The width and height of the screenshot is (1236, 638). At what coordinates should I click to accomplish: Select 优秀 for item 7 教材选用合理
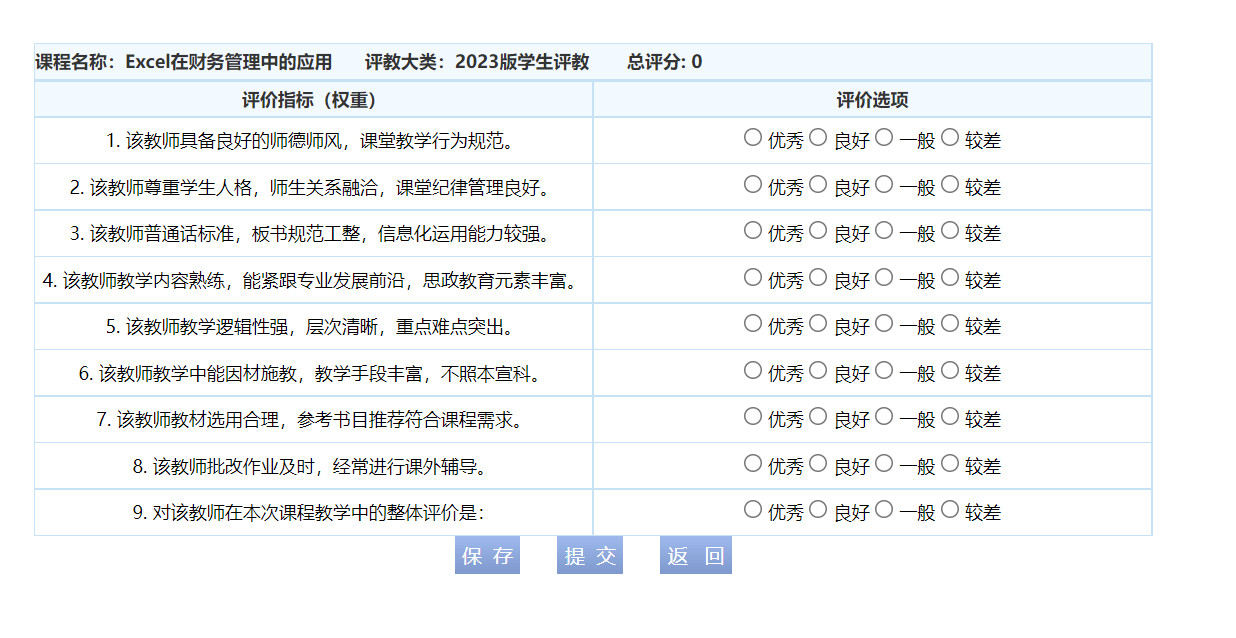[x=753, y=416]
